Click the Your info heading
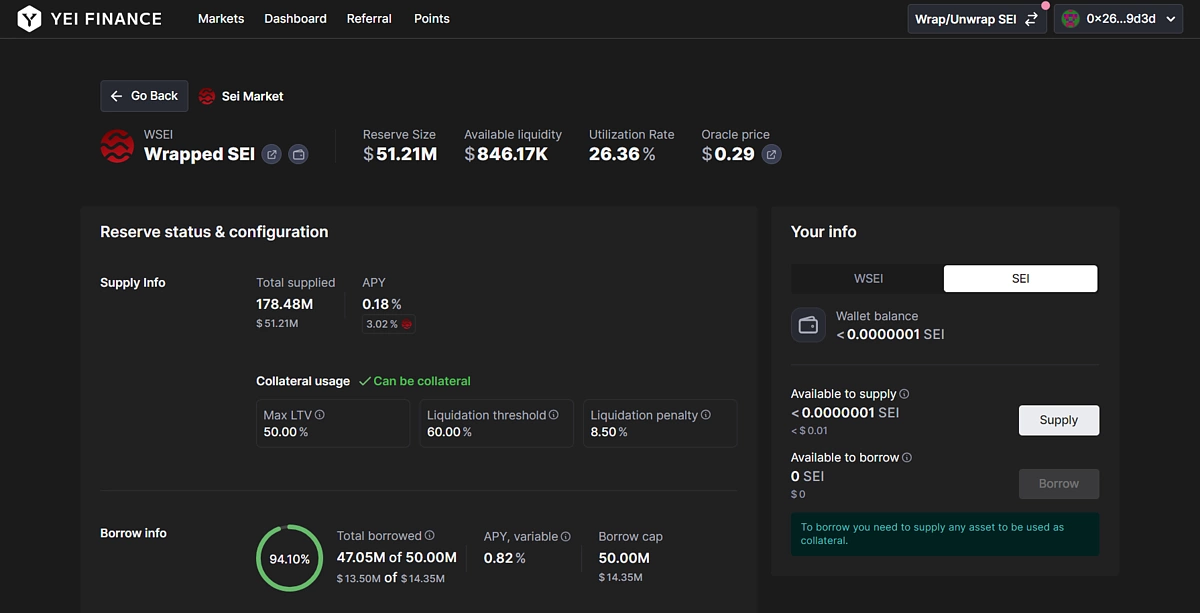Screen dimensions: 1200x613 coord(824,232)
